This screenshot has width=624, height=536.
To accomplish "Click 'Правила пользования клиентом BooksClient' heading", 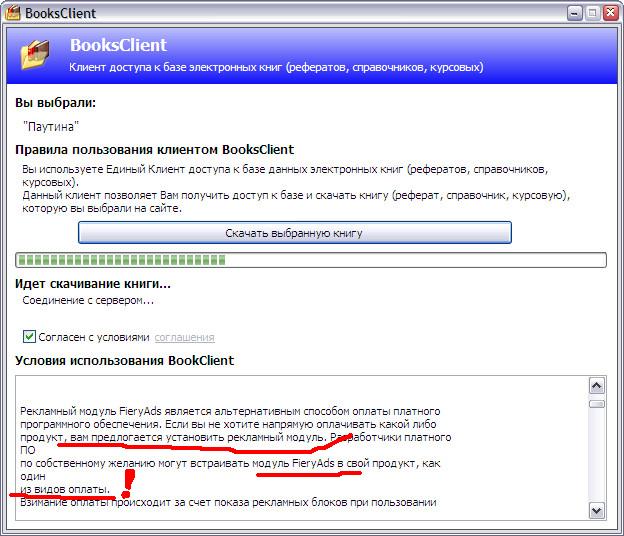I will [x=154, y=150].
